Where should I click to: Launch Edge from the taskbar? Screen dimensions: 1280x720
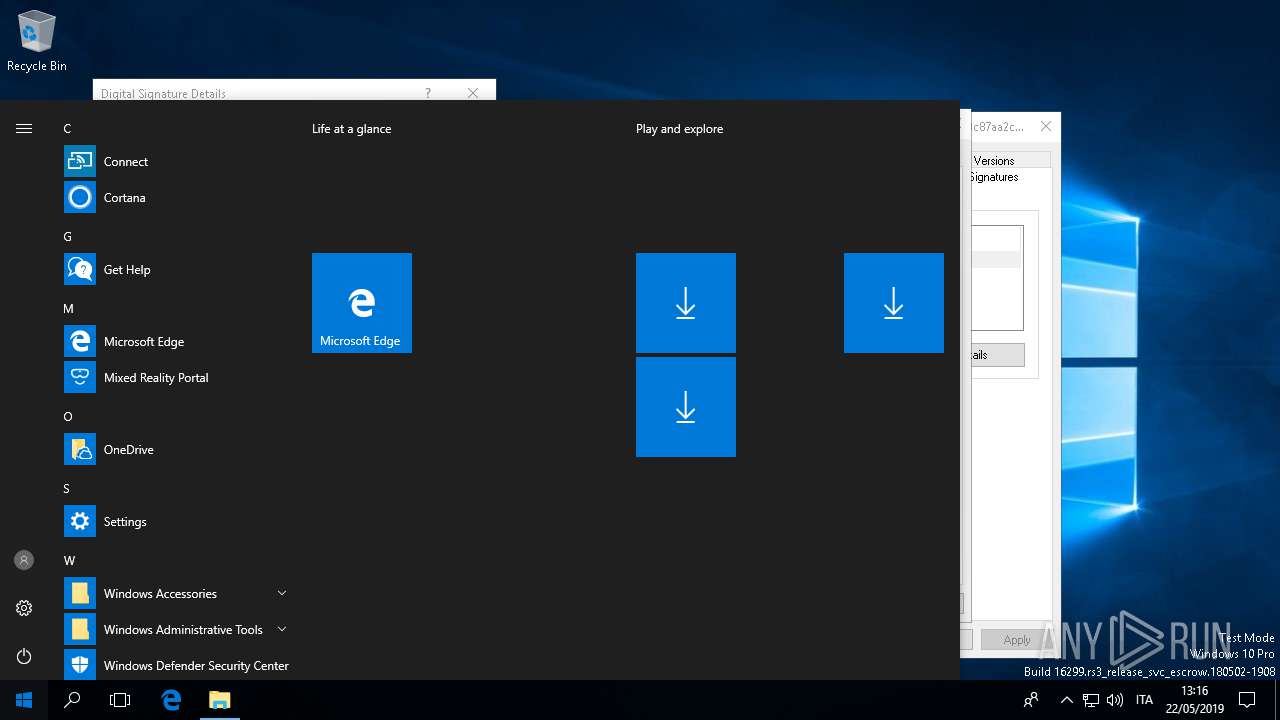tap(171, 700)
